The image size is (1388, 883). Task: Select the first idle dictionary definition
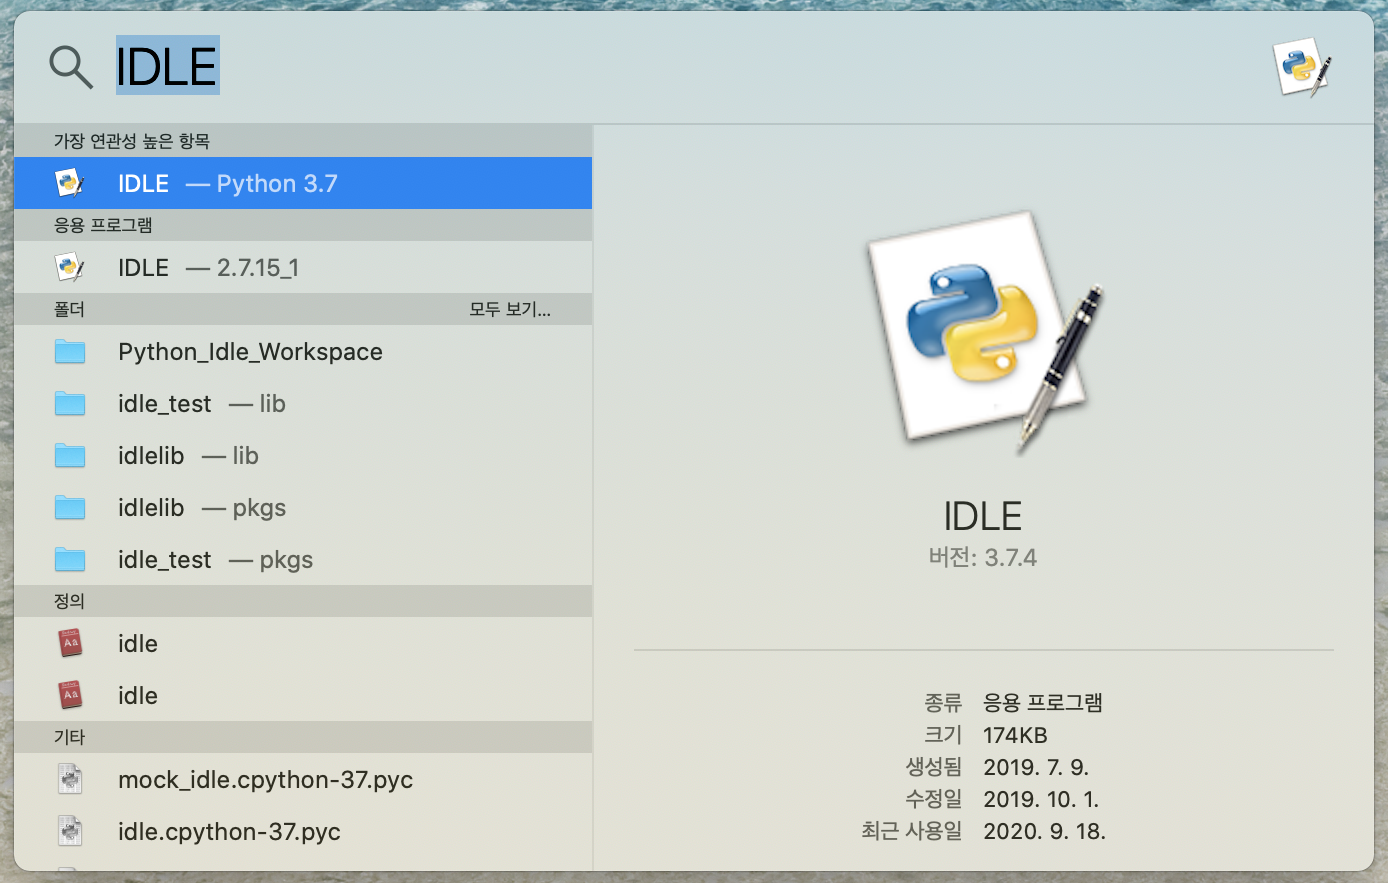(303, 643)
